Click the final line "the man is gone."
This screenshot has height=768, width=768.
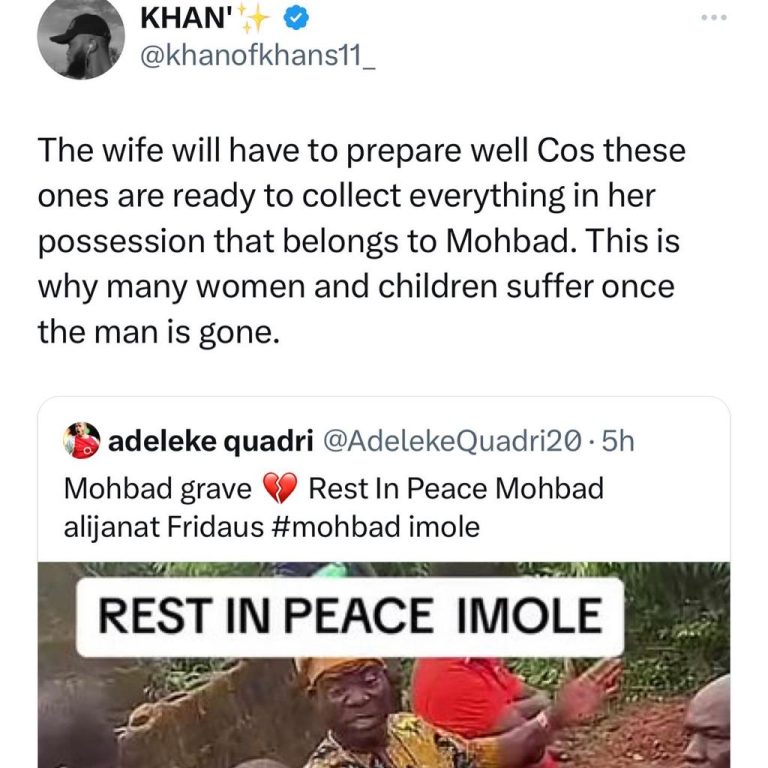pos(155,332)
